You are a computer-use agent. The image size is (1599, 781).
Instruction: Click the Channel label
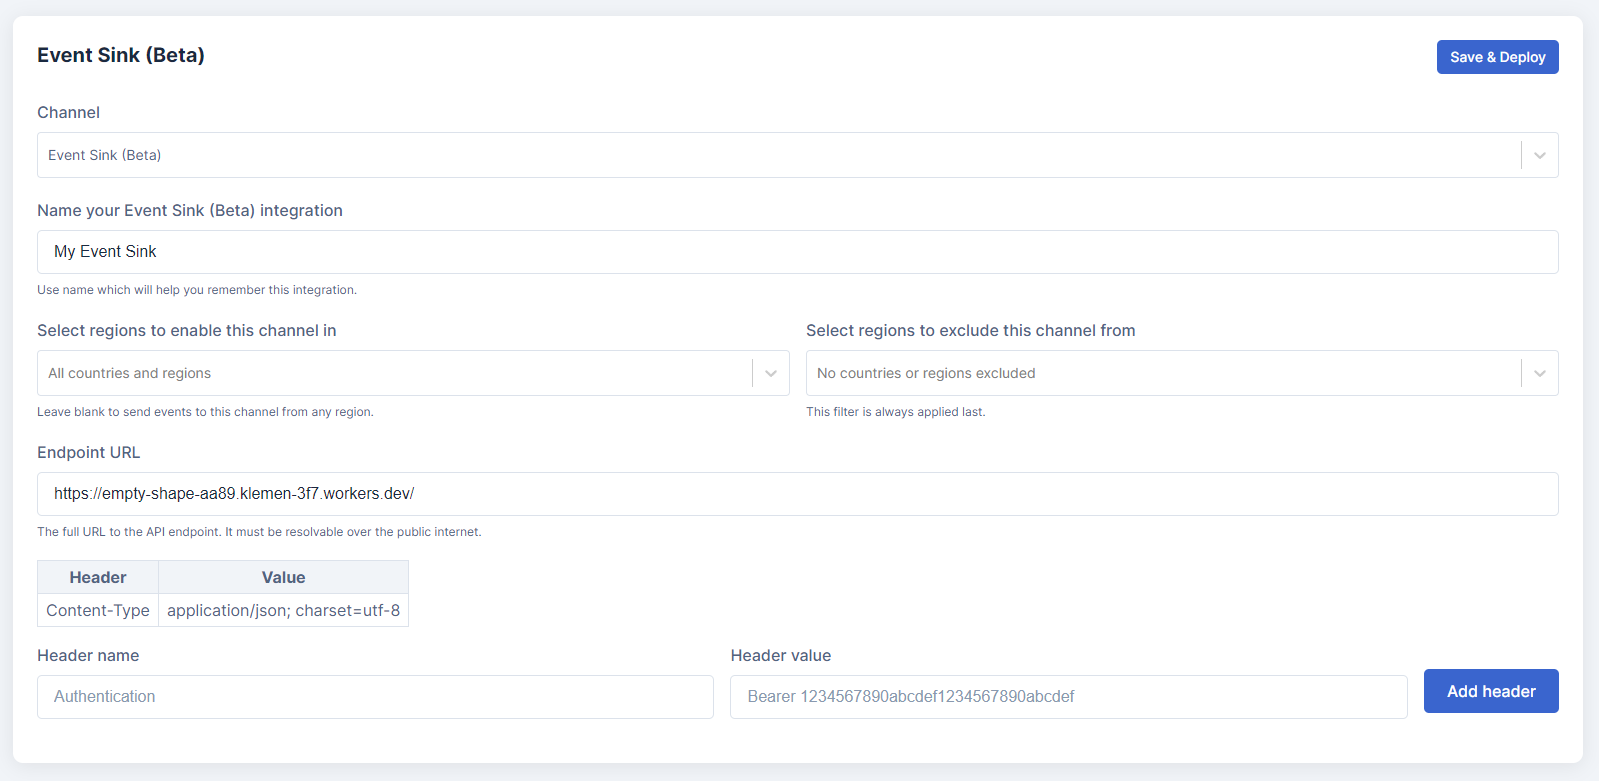68,112
